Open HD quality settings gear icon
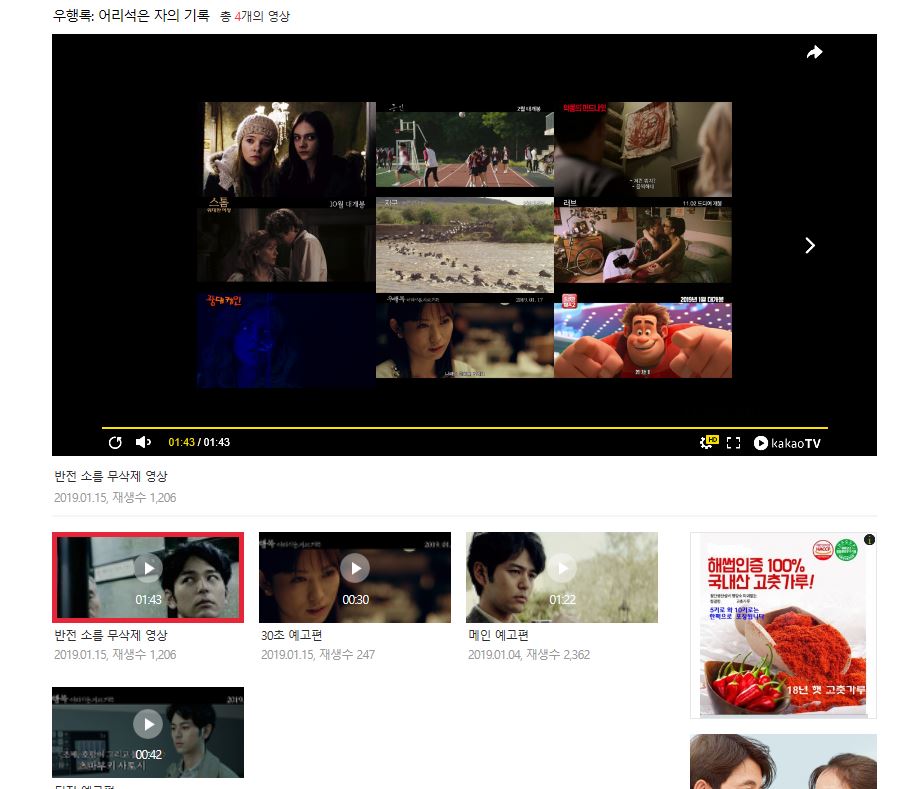Viewport: 905px width, 789px height. (708, 442)
